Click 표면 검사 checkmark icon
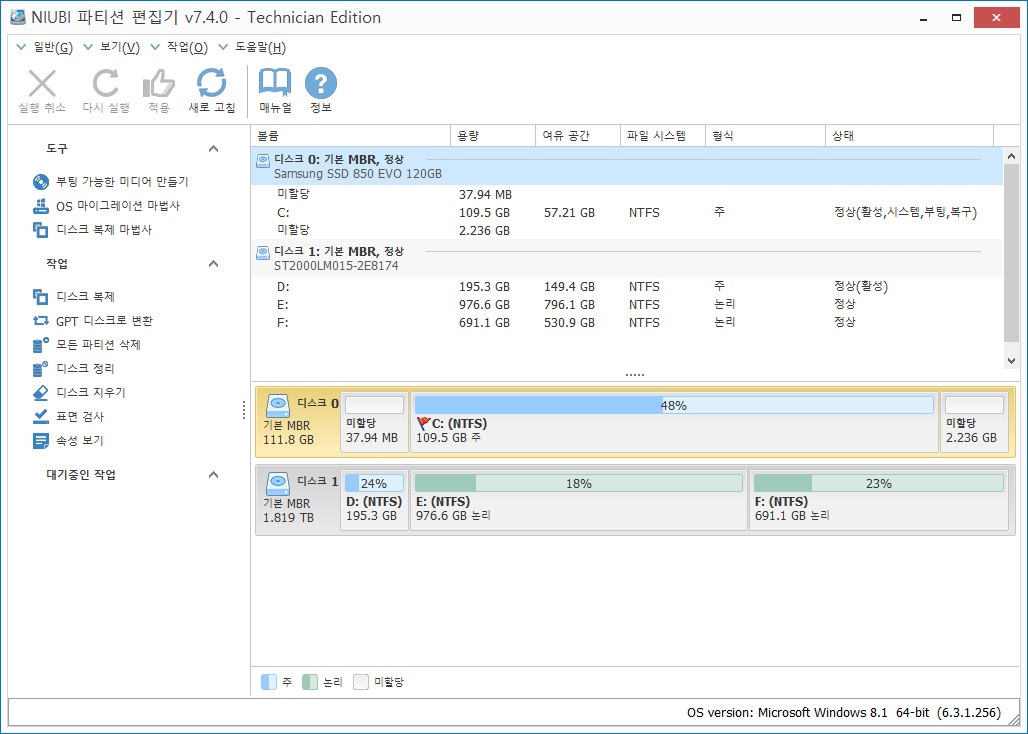The image size is (1028, 734). click(41, 416)
